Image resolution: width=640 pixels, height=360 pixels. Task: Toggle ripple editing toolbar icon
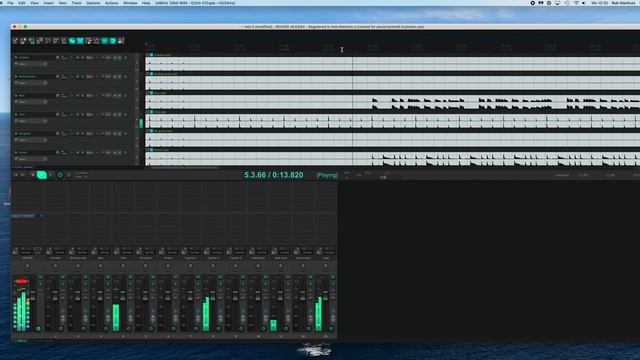(89, 41)
